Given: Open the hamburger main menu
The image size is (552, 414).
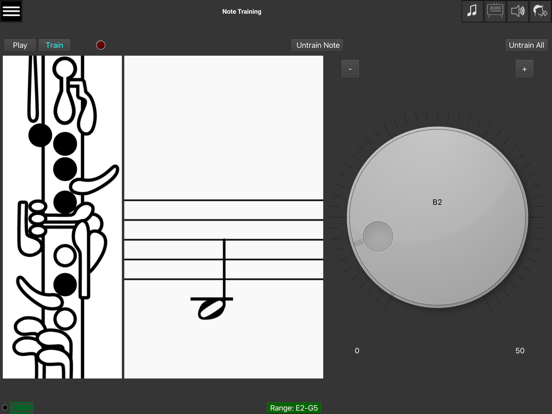Looking at the screenshot, I should pyautogui.click(x=11, y=11).
